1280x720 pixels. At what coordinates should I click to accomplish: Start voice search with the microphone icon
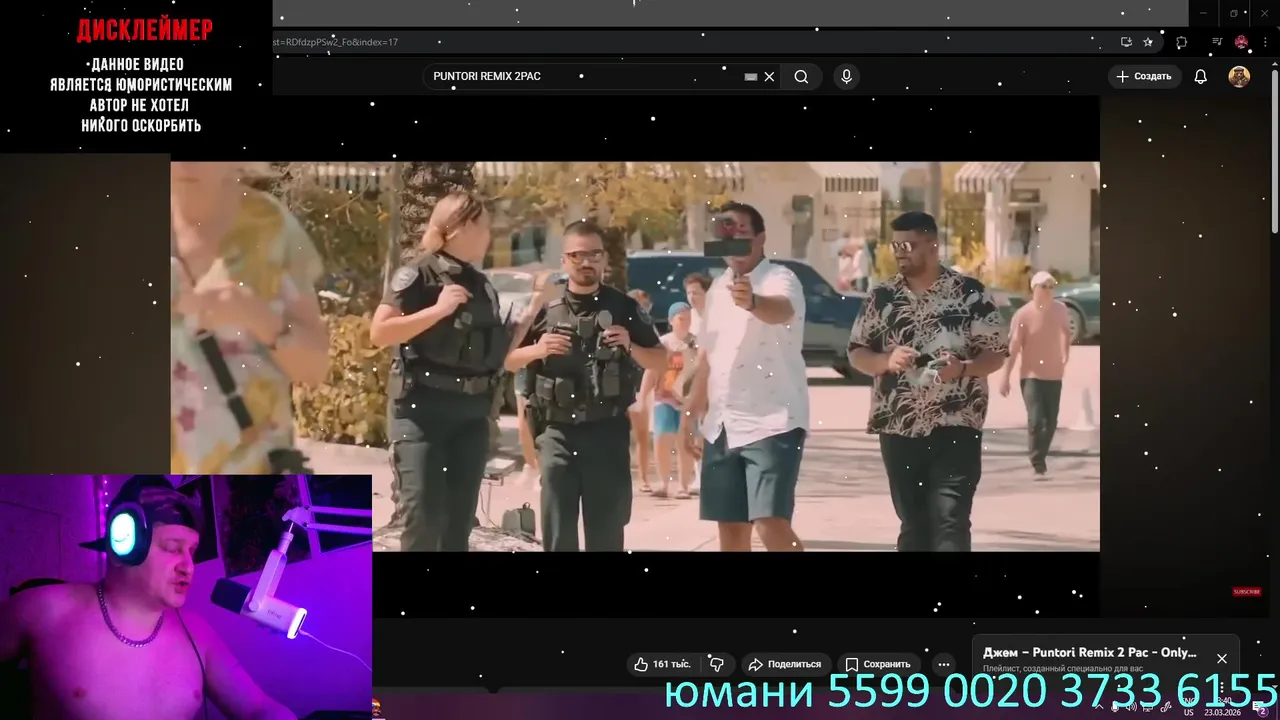846,77
